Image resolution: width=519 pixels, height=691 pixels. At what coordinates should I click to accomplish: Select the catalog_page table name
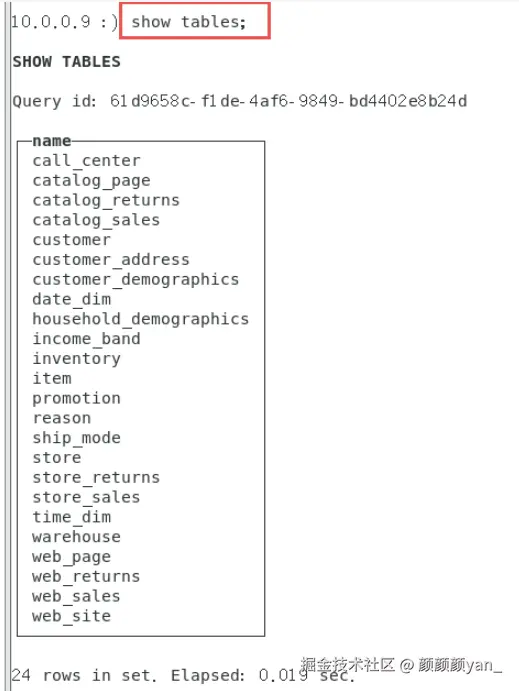pos(91,181)
